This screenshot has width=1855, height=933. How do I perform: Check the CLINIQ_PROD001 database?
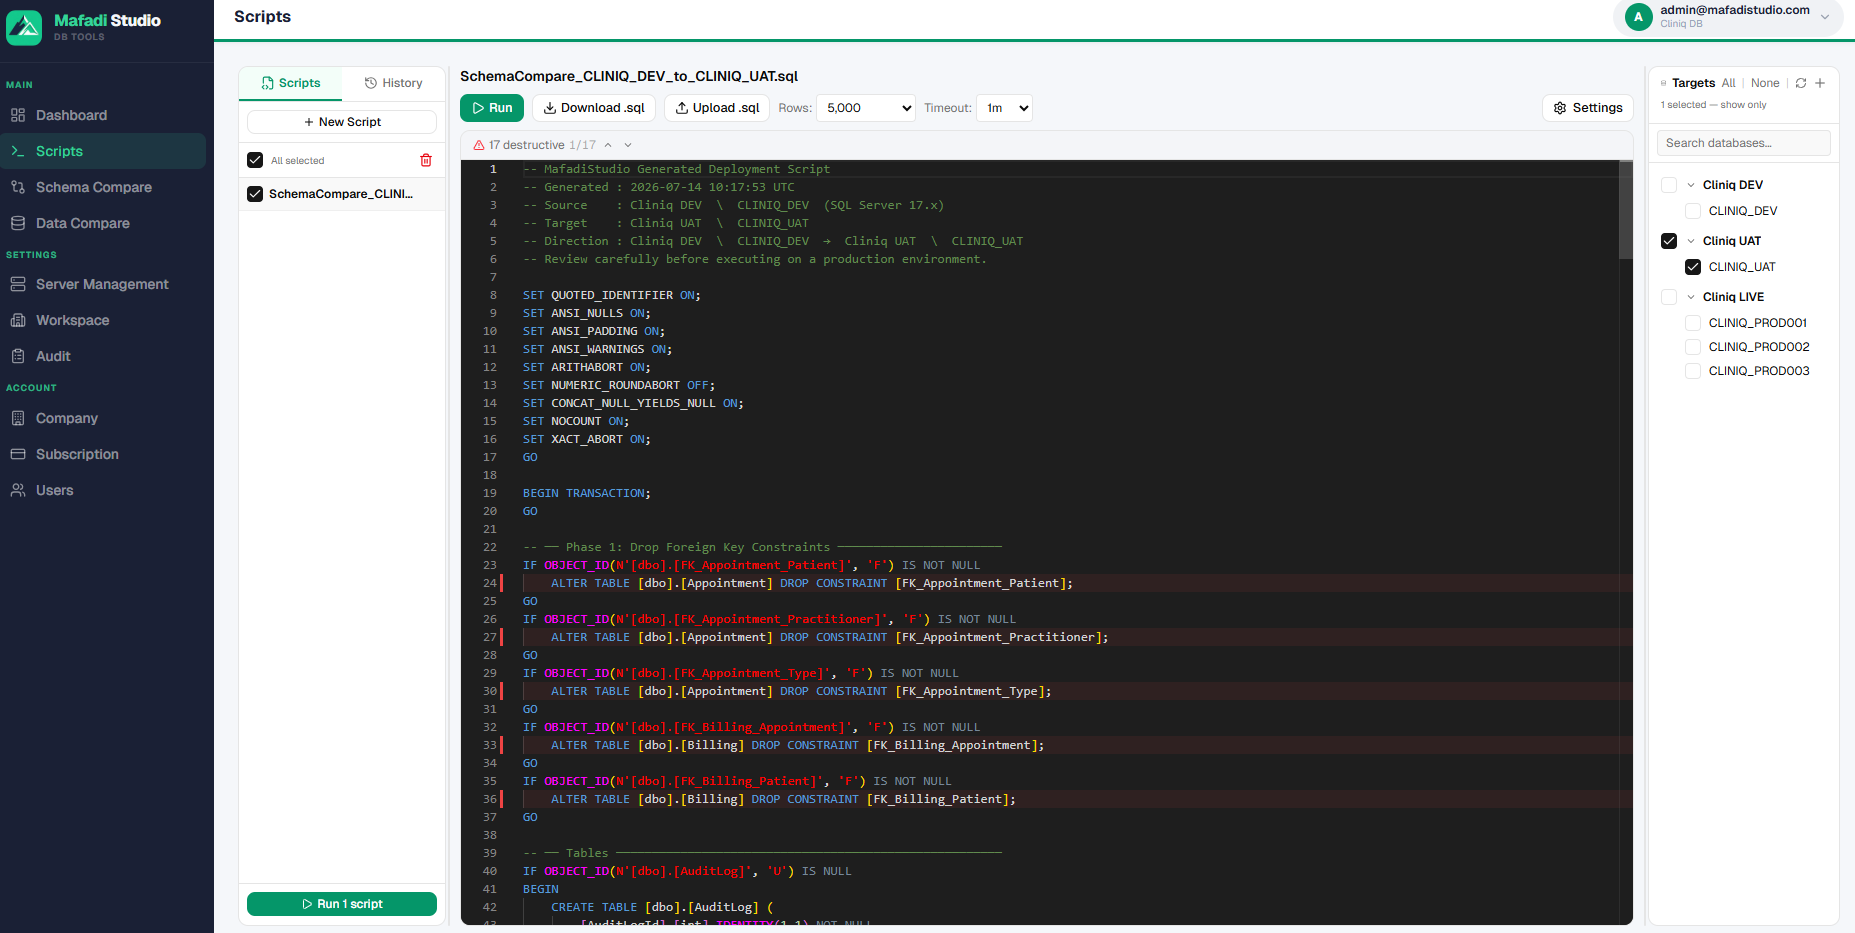[1693, 323]
